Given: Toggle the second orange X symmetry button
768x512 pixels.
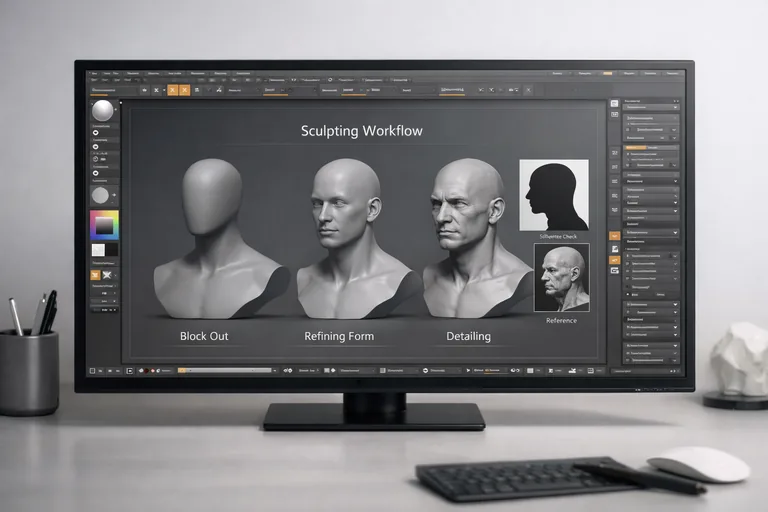Looking at the screenshot, I should [185, 90].
